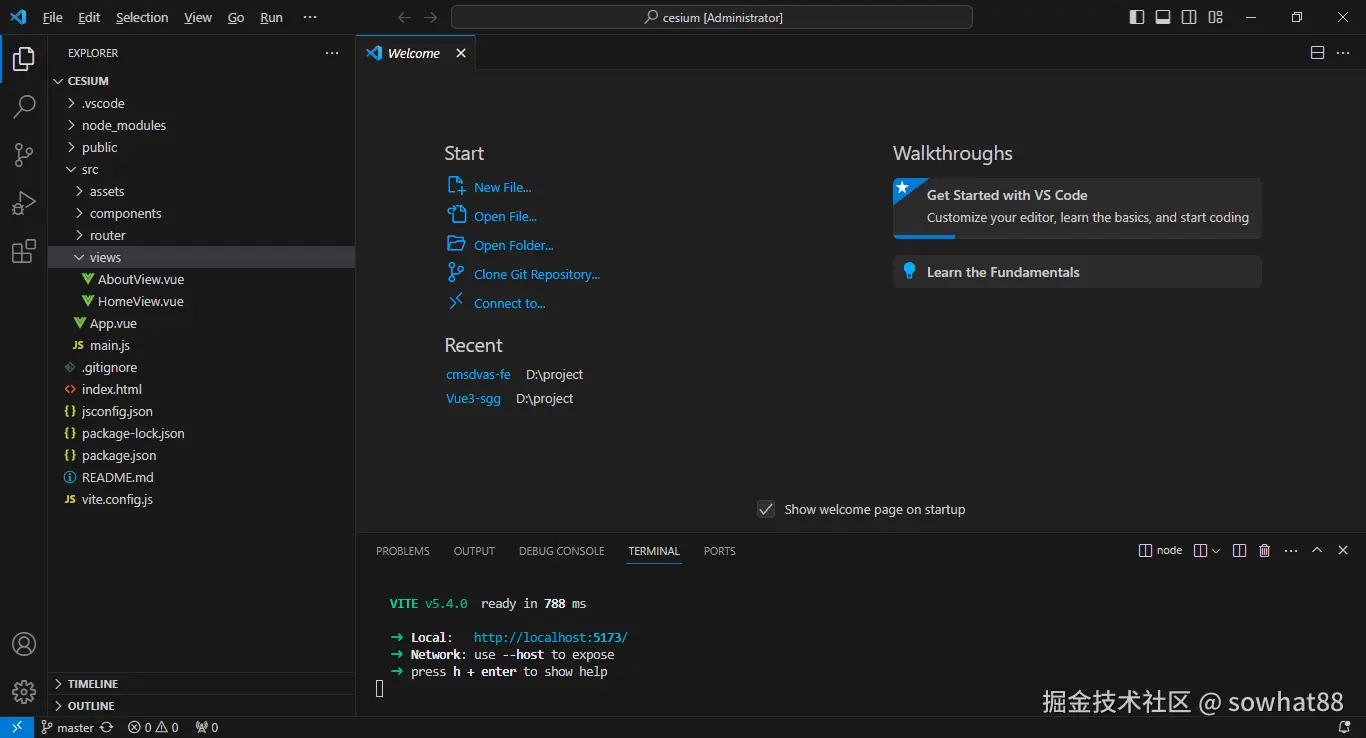Click the Accounts icon
The width and height of the screenshot is (1366, 738).
pyautogui.click(x=24, y=644)
